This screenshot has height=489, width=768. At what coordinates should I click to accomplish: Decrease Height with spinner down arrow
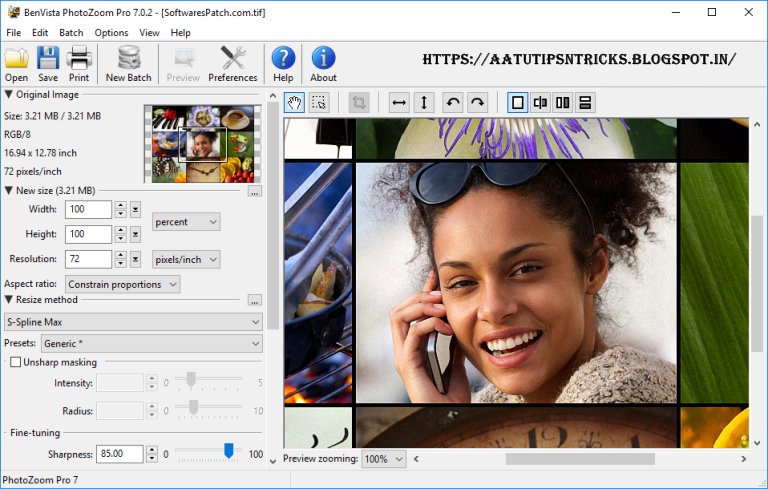[120, 239]
